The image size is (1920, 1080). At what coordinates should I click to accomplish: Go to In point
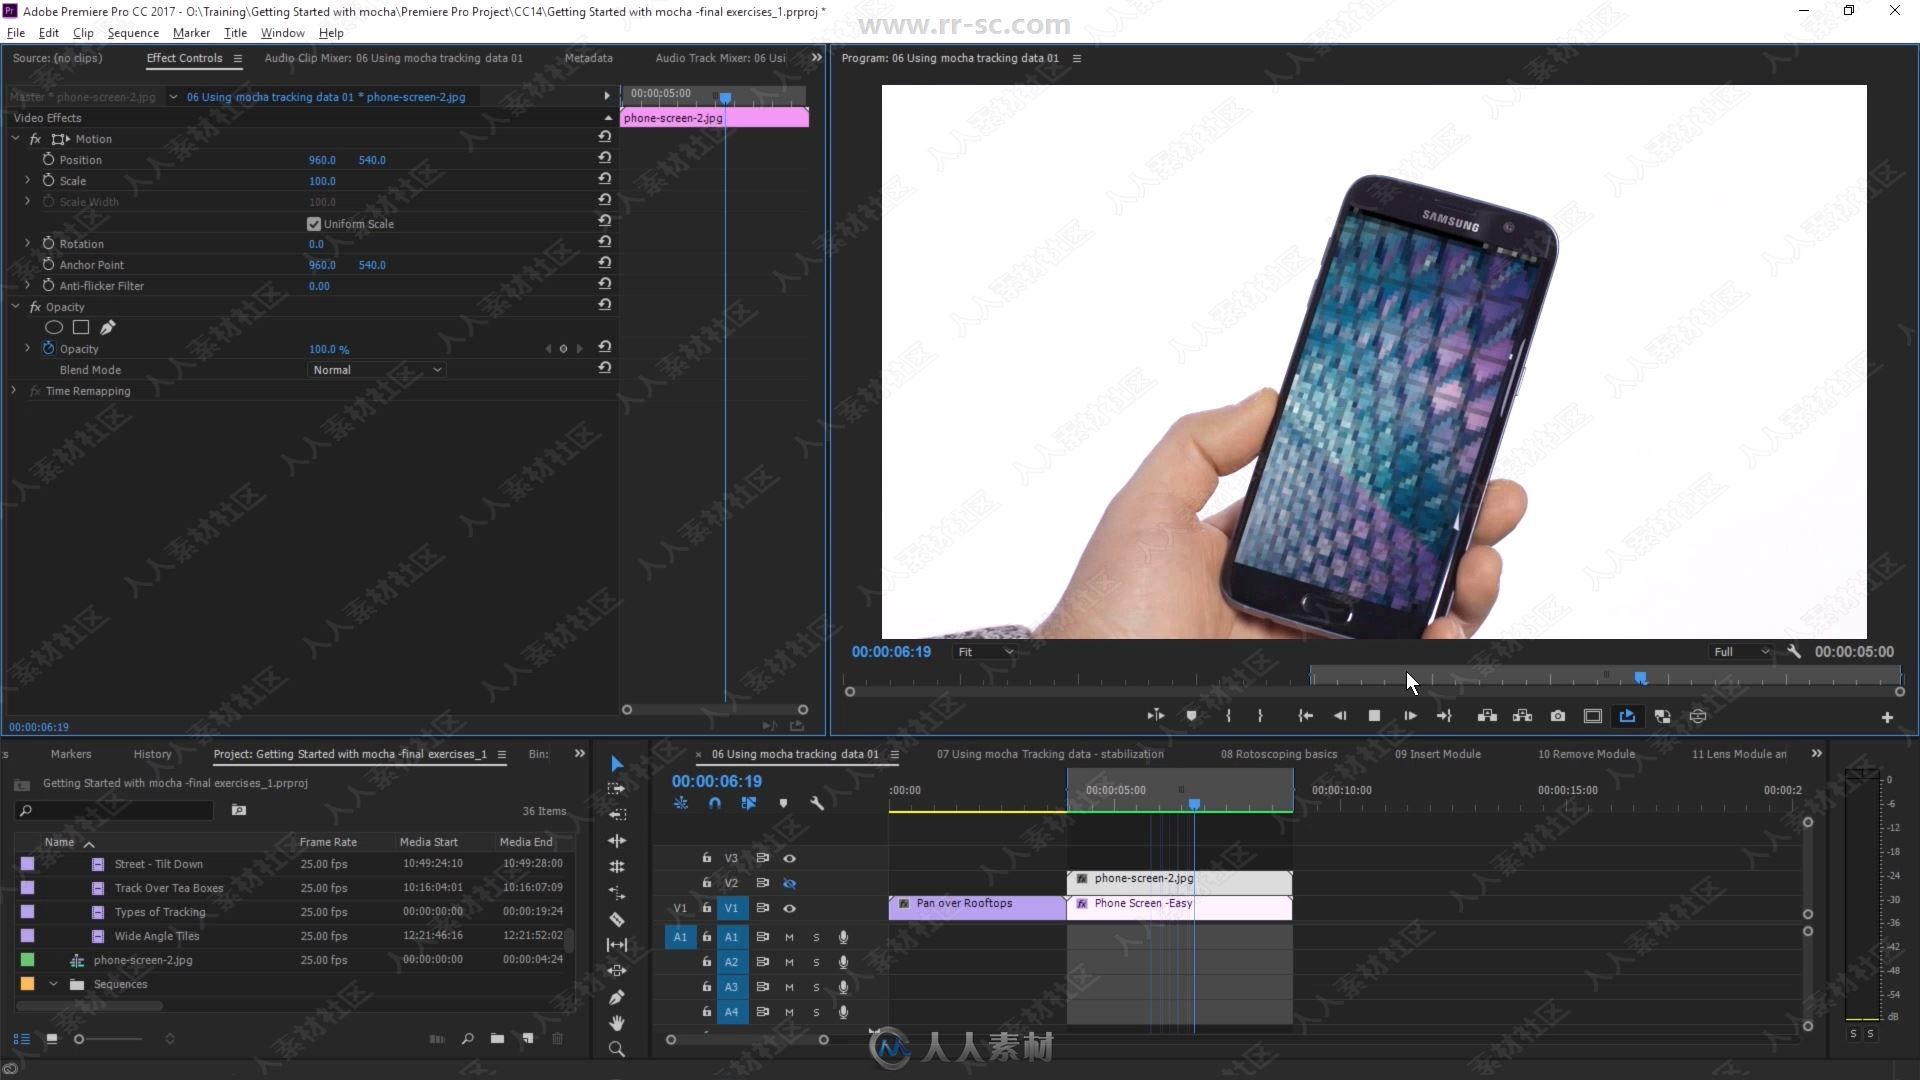click(1305, 716)
